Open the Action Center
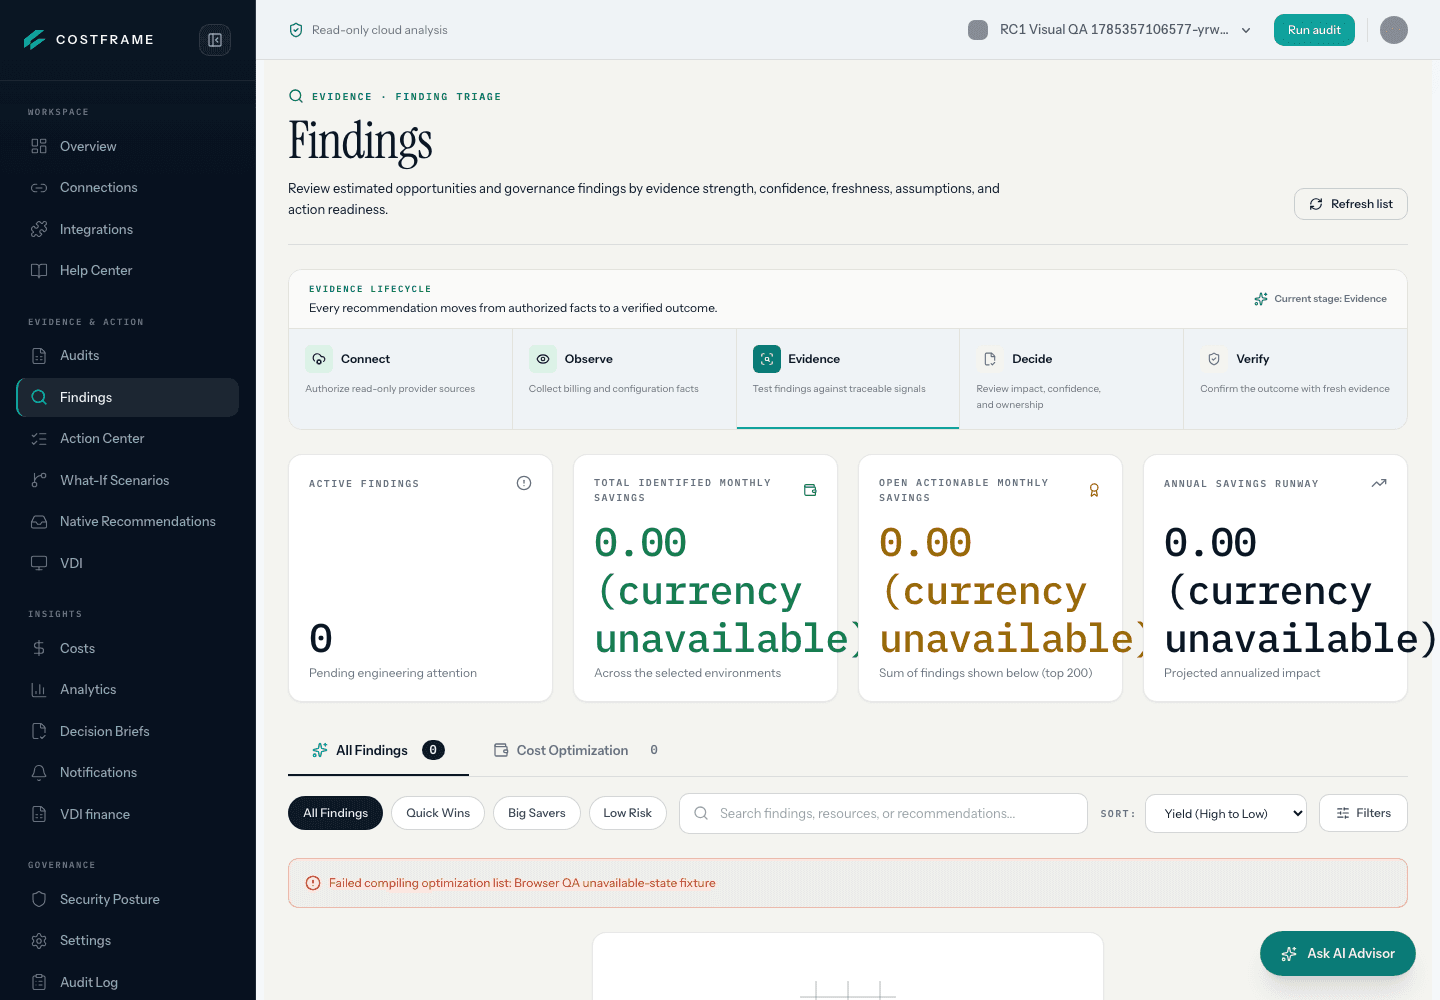1440x1000 pixels. [x=127, y=439]
